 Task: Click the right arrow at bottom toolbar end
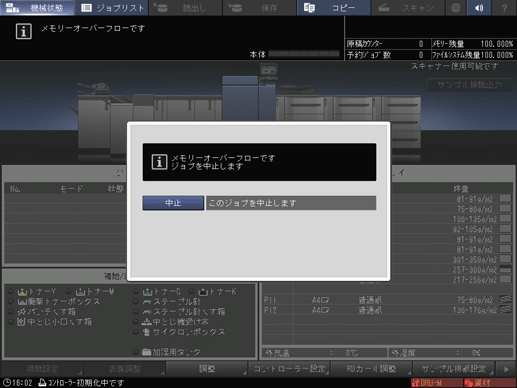tap(506, 369)
